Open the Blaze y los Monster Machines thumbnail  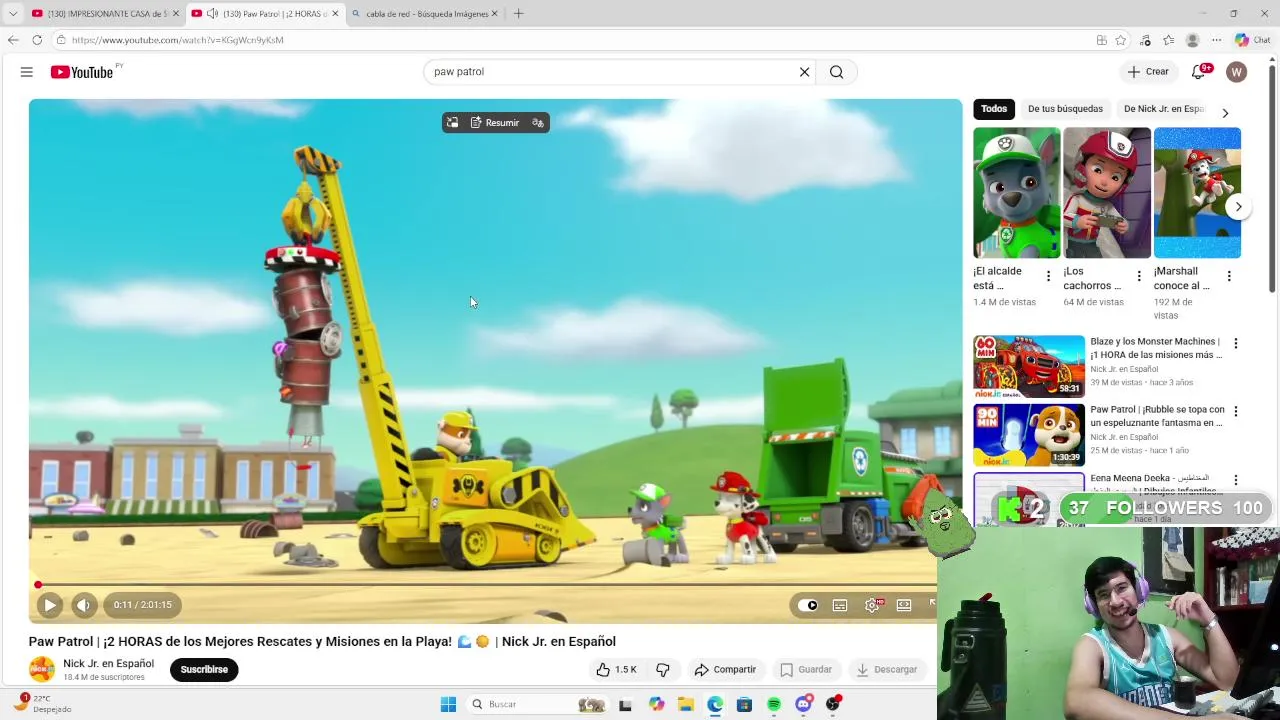coord(1029,366)
